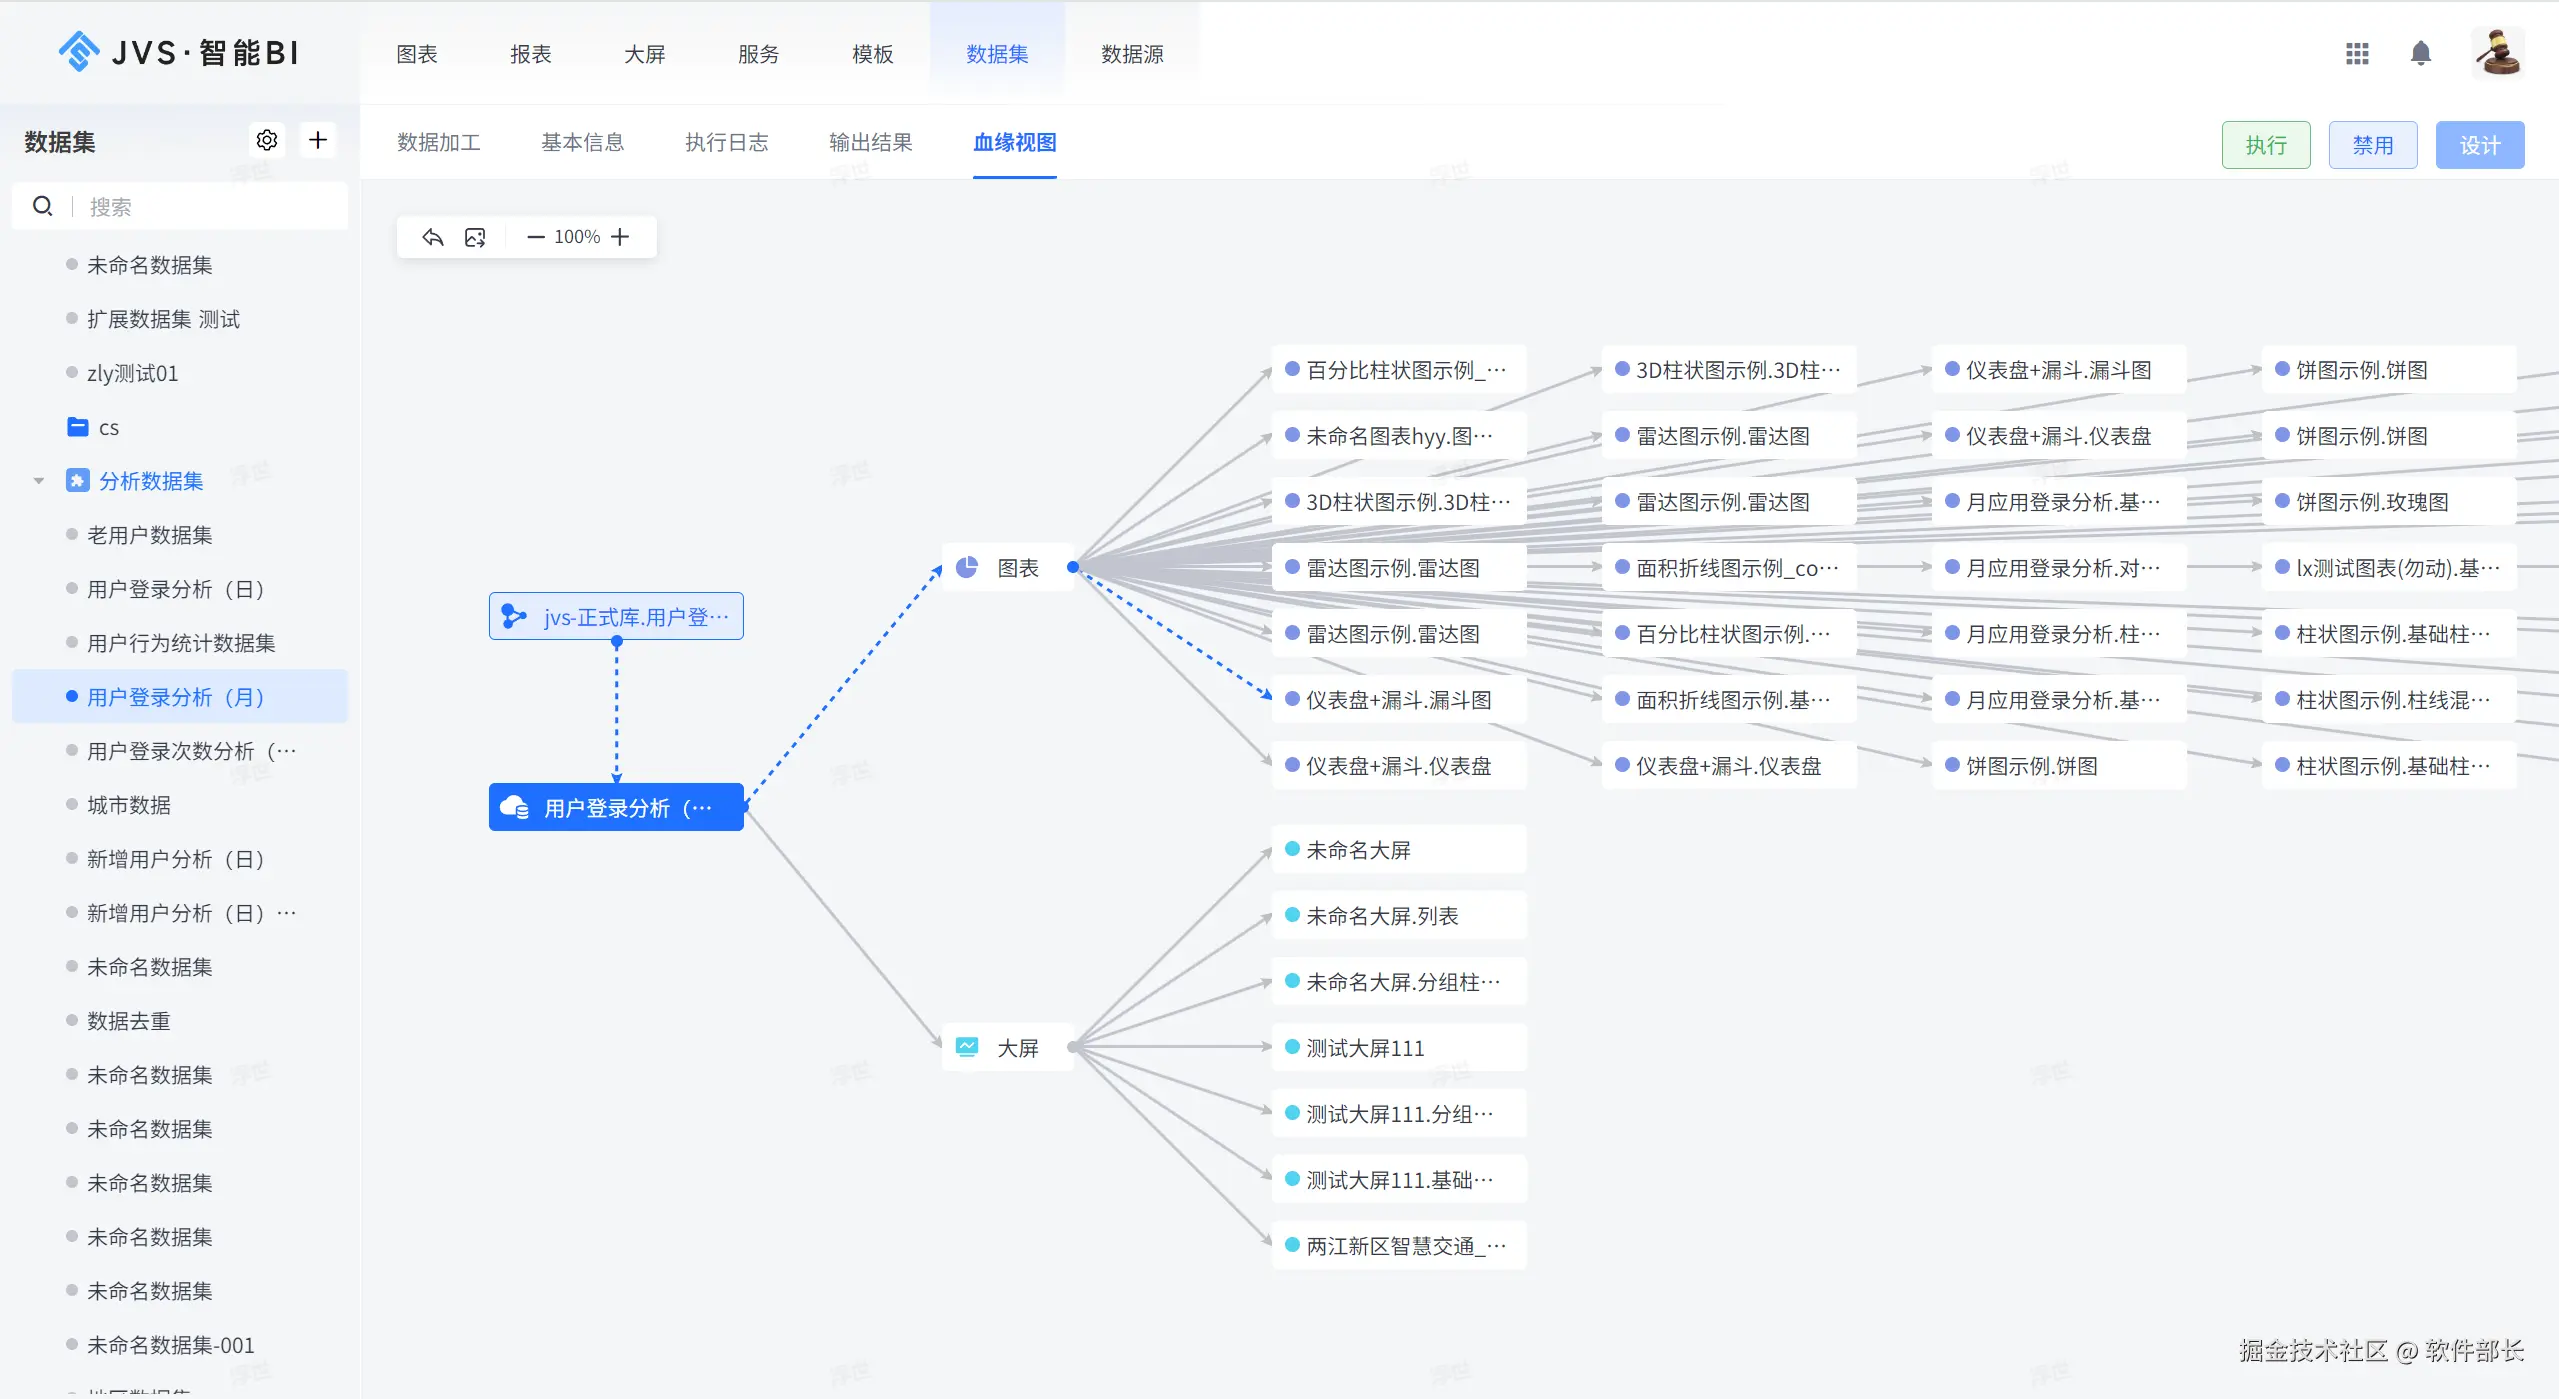Click the undo arrow in canvas toolbar
Screen dimensions: 2559x1399
(432, 237)
